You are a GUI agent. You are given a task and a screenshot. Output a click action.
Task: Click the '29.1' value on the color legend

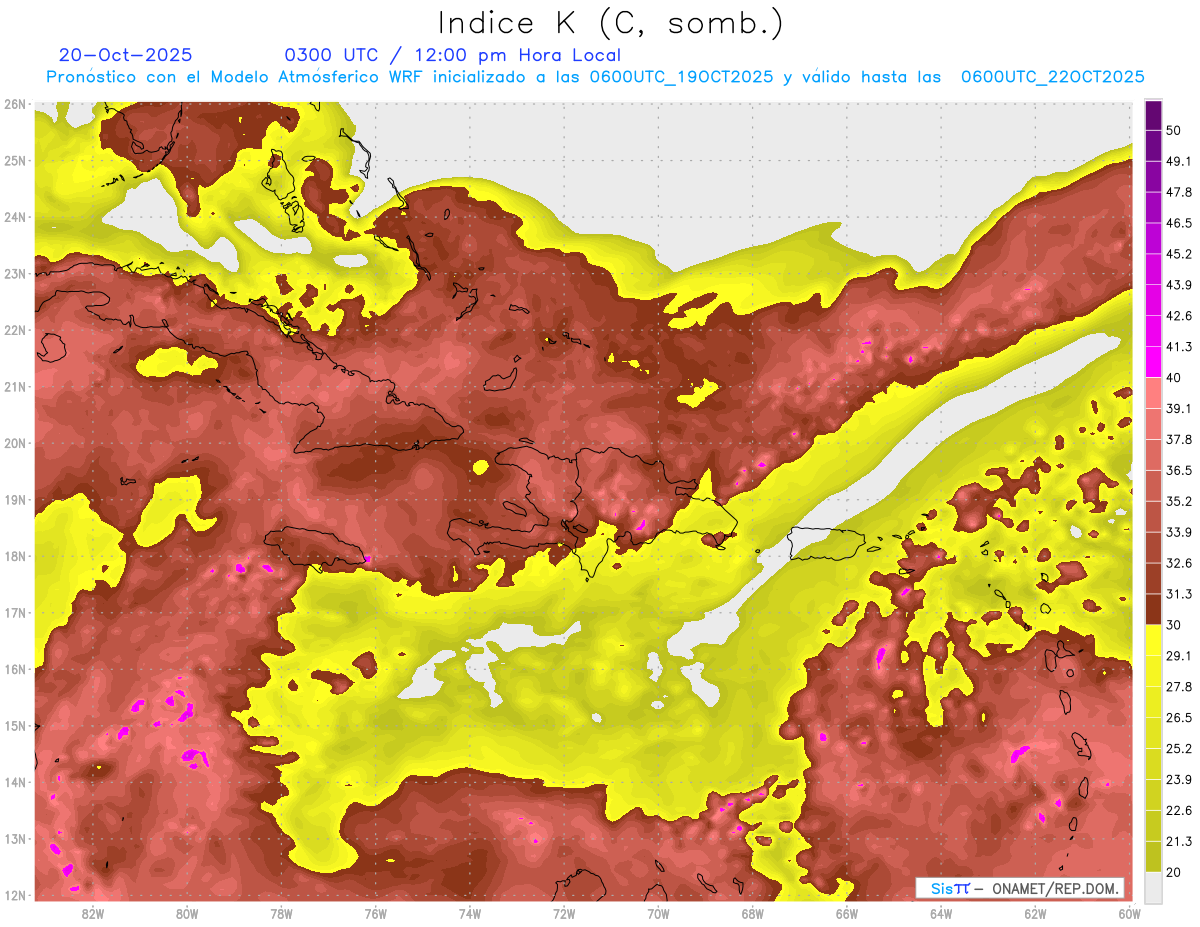tap(1179, 655)
